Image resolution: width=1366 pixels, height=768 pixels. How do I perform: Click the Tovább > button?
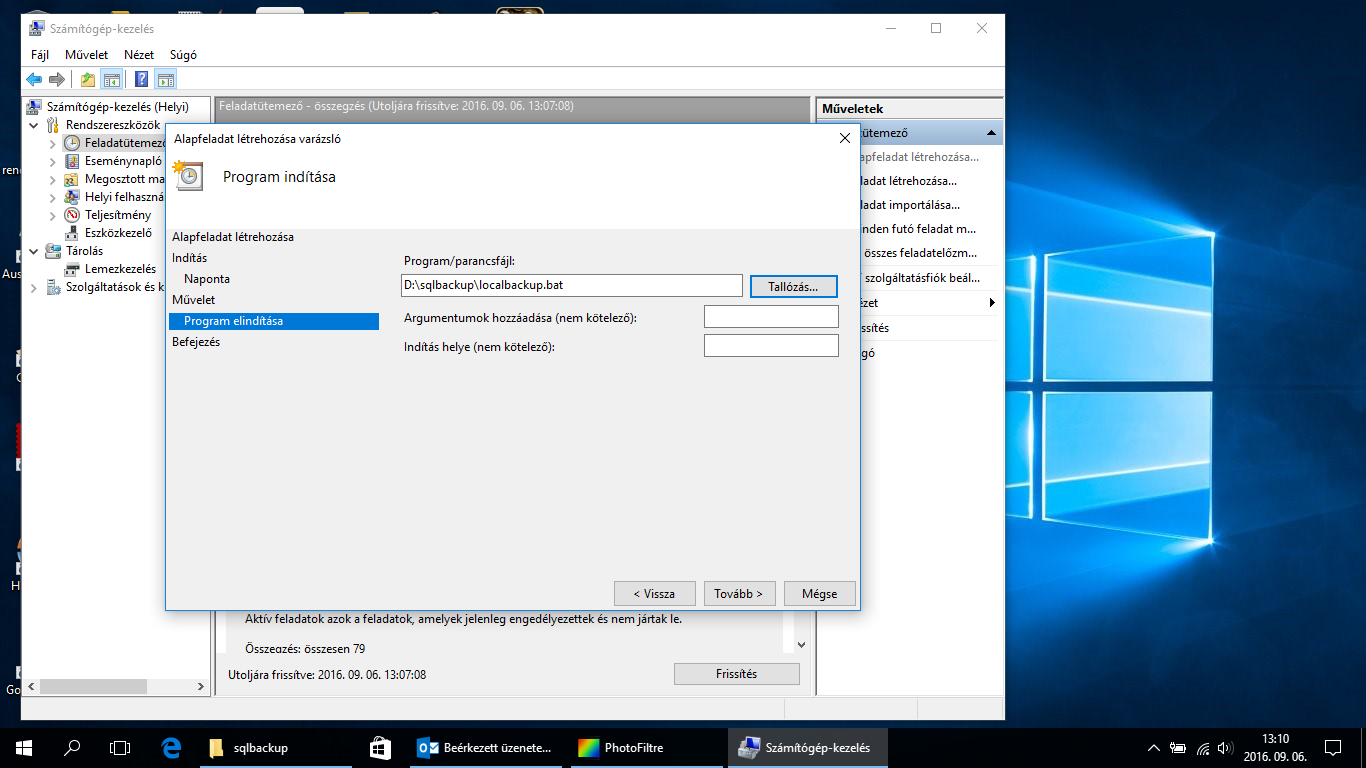click(739, 593)
